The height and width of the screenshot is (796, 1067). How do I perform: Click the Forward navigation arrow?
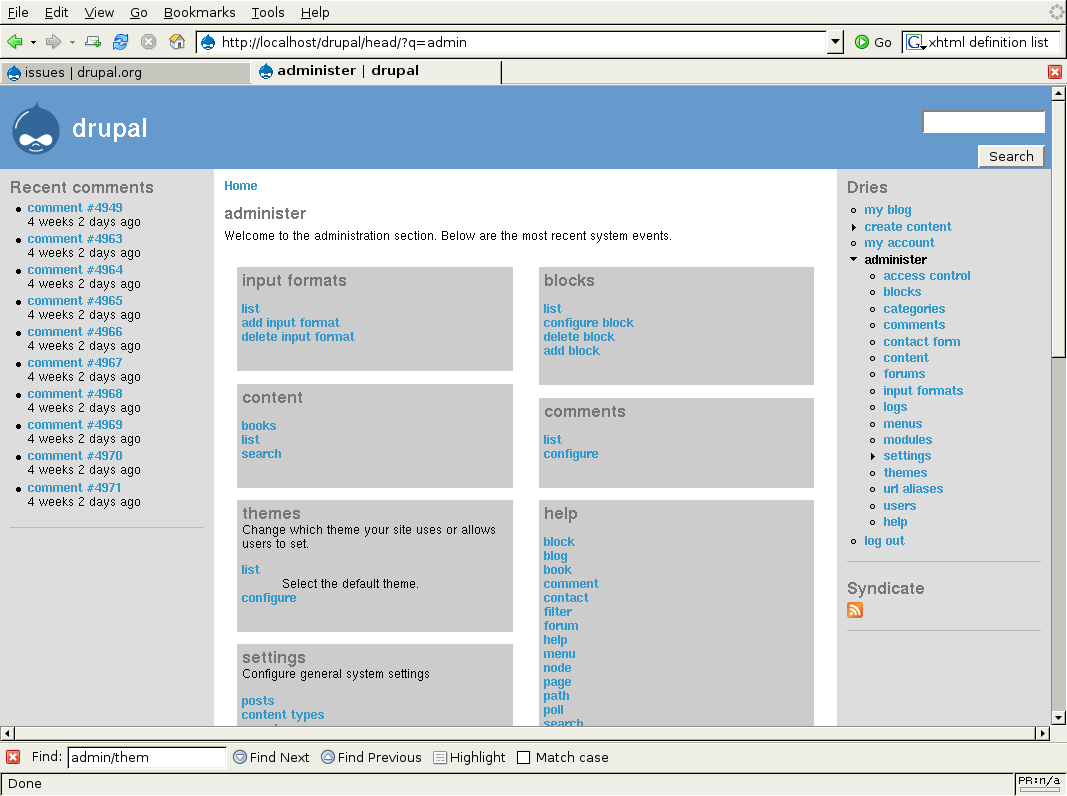(x=51, y=41)
